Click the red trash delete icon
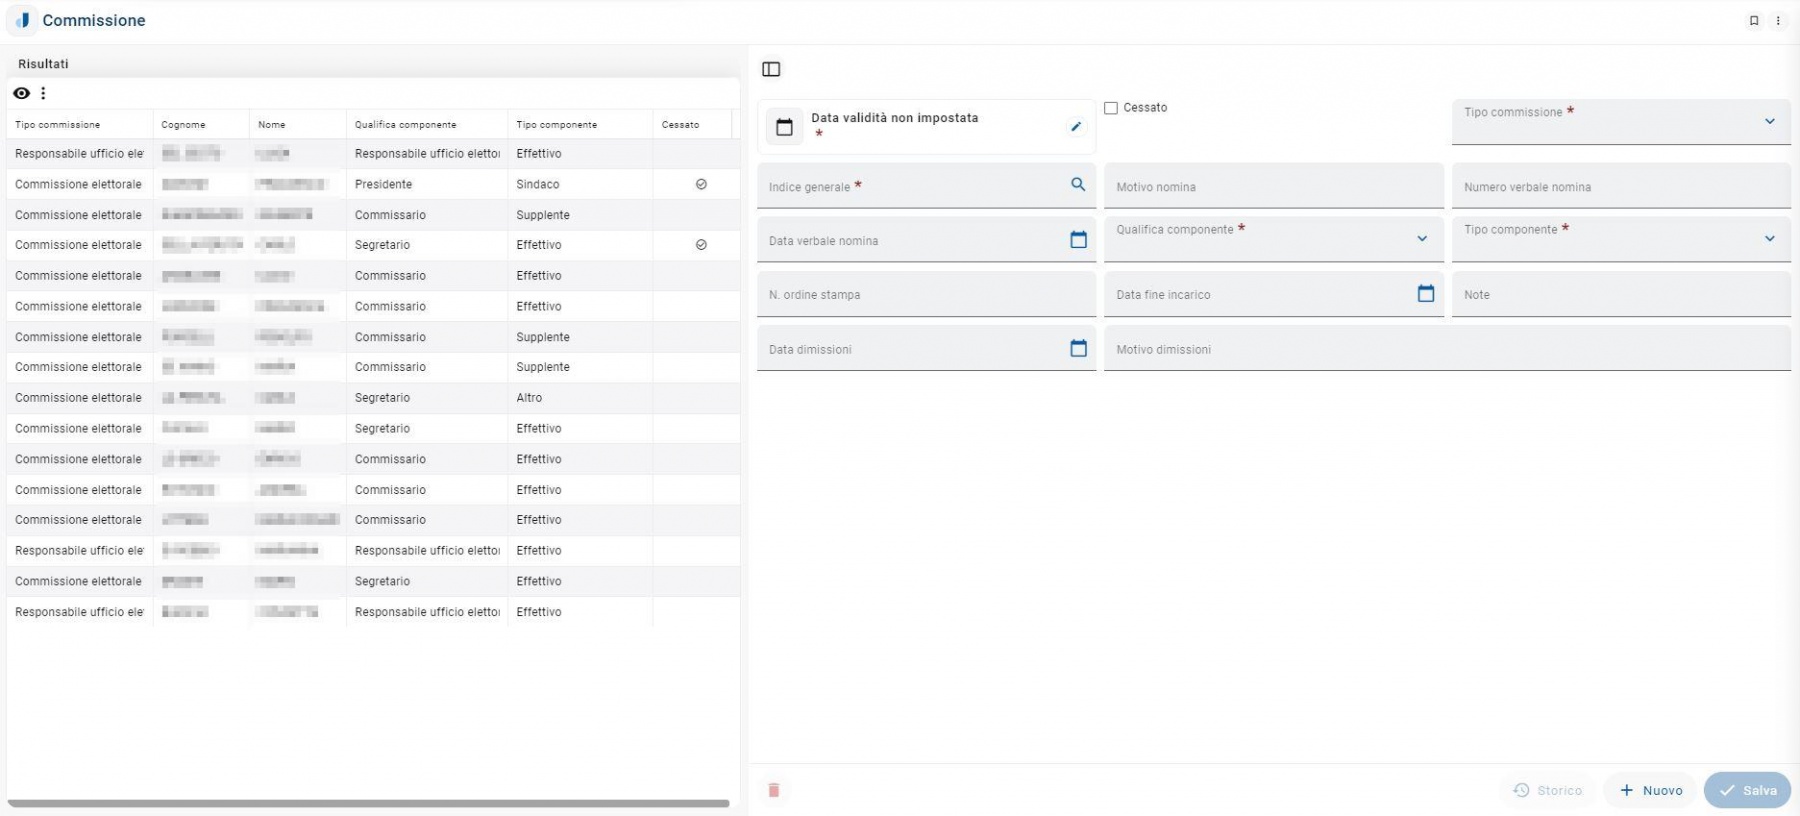This screenshot has width=1800, height=816. tap(774, 790)
